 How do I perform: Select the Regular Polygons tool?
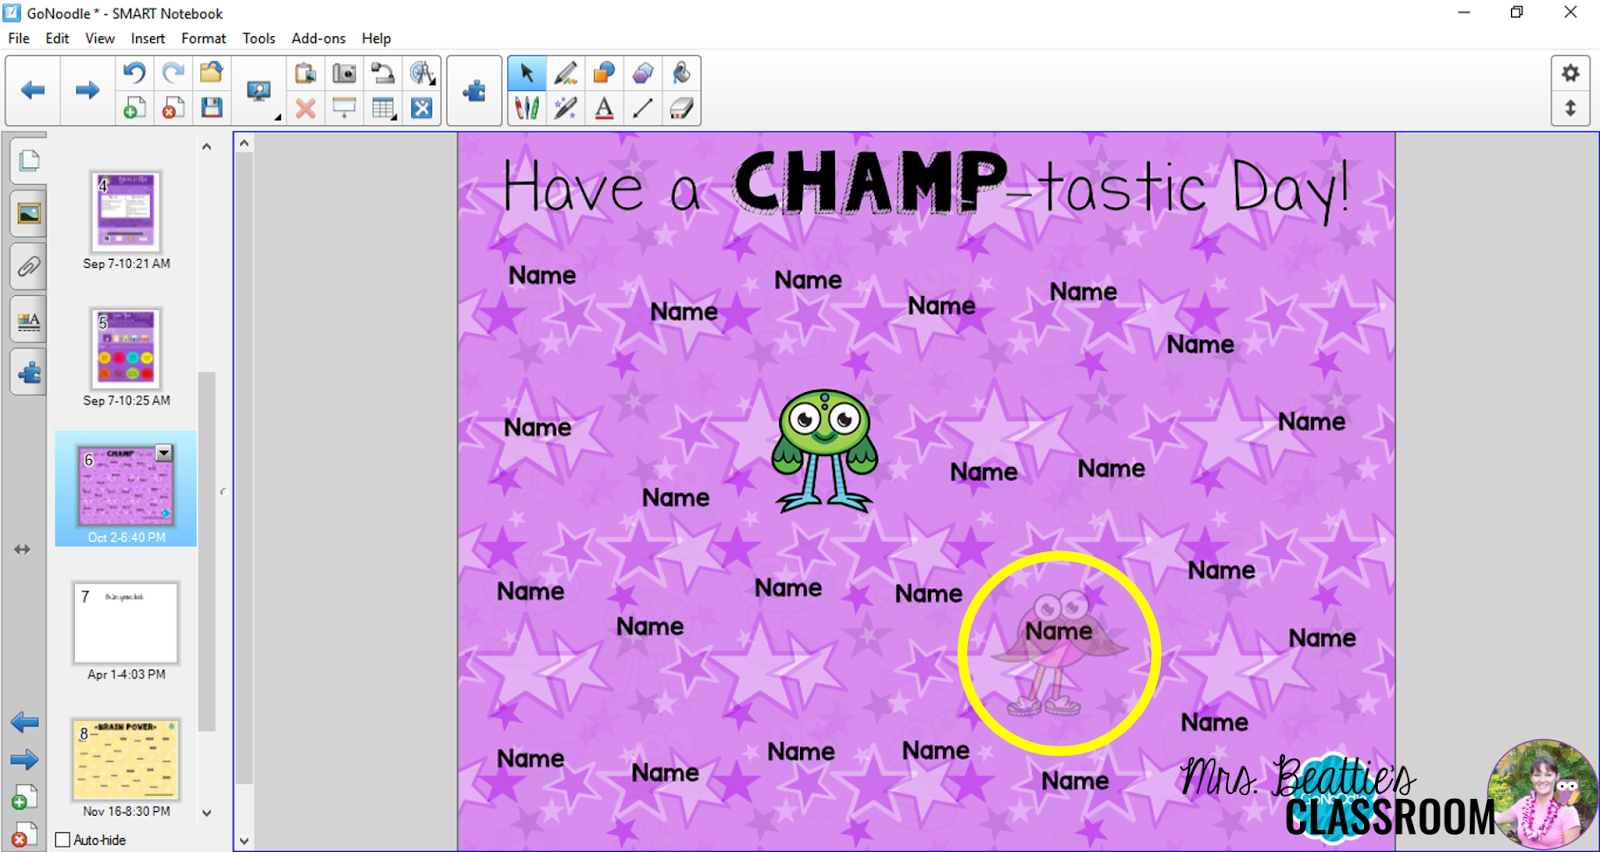click(643, 73)
